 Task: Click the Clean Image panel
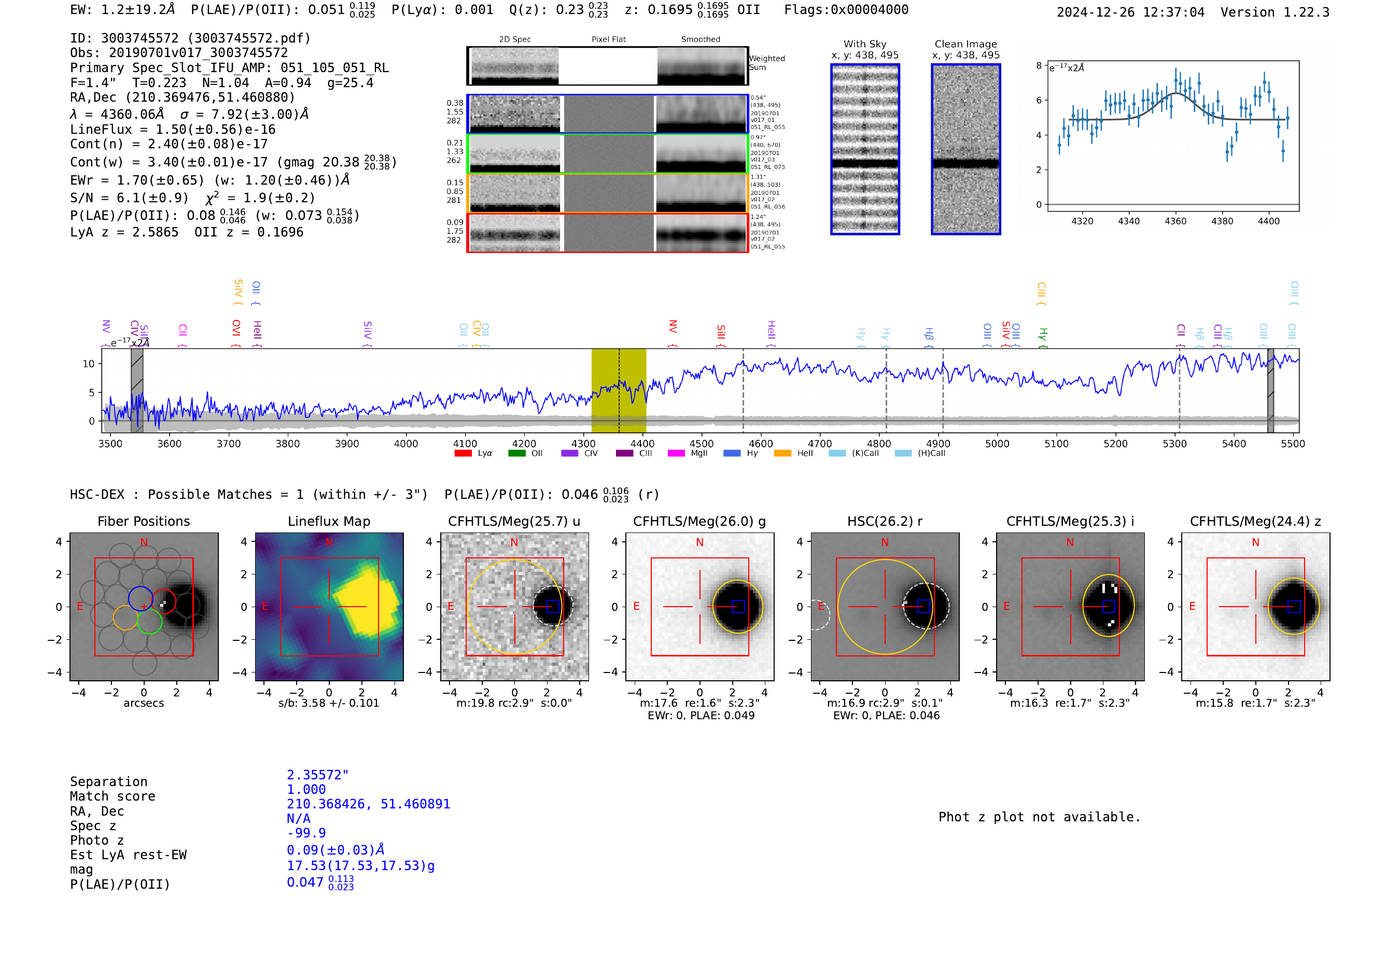(966, 149)
